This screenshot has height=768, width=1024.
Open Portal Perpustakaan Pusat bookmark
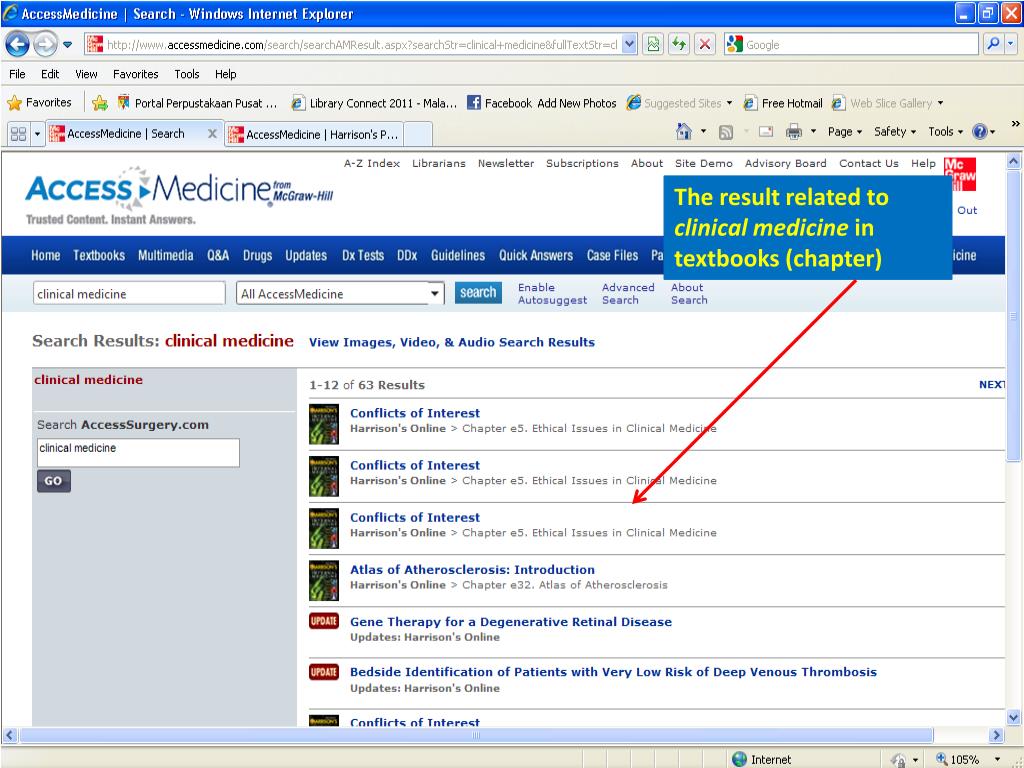click(197, 103)
